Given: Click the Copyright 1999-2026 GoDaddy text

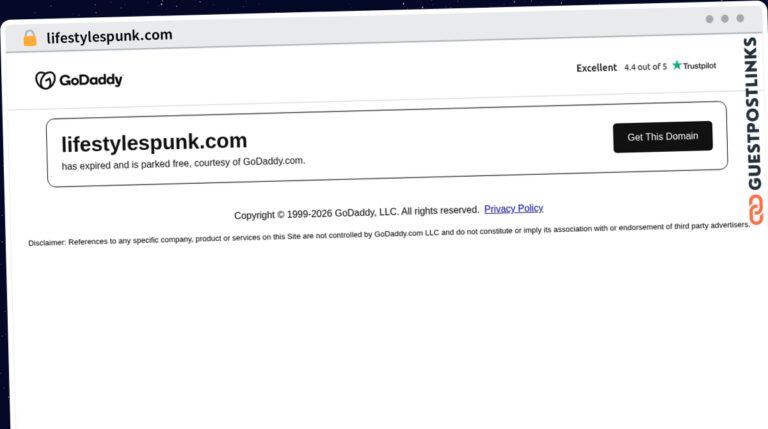Looking at the screenshot, I should [x=357, y=213].
